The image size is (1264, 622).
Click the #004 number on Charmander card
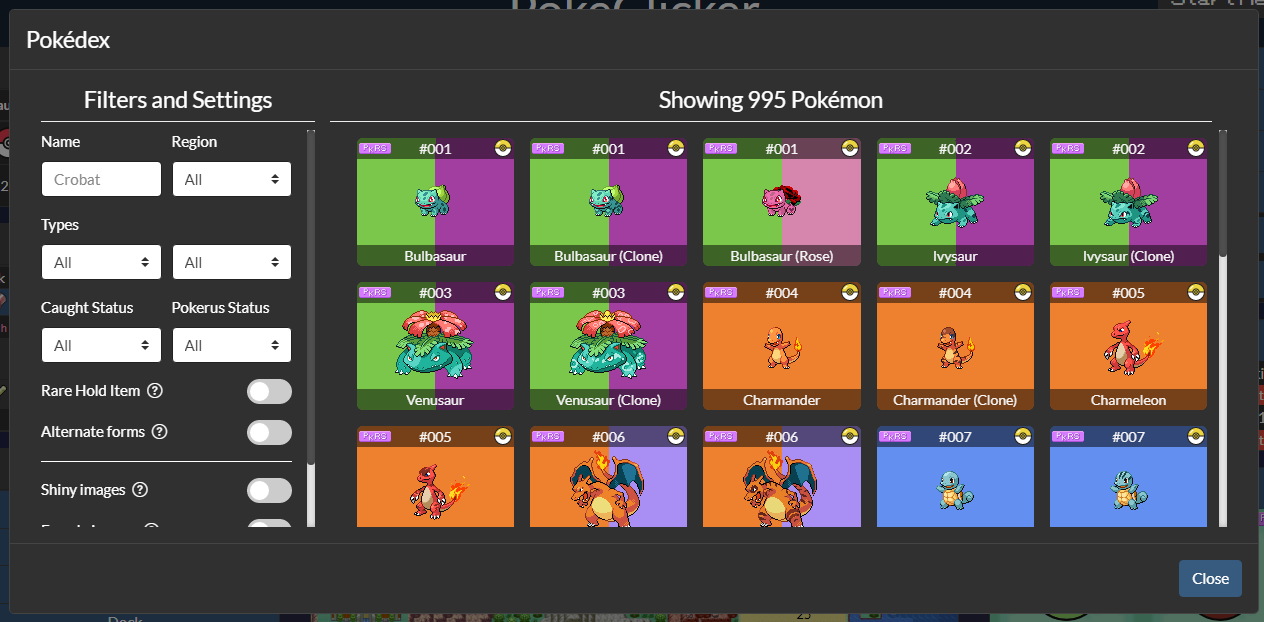(x=782, y=293)
